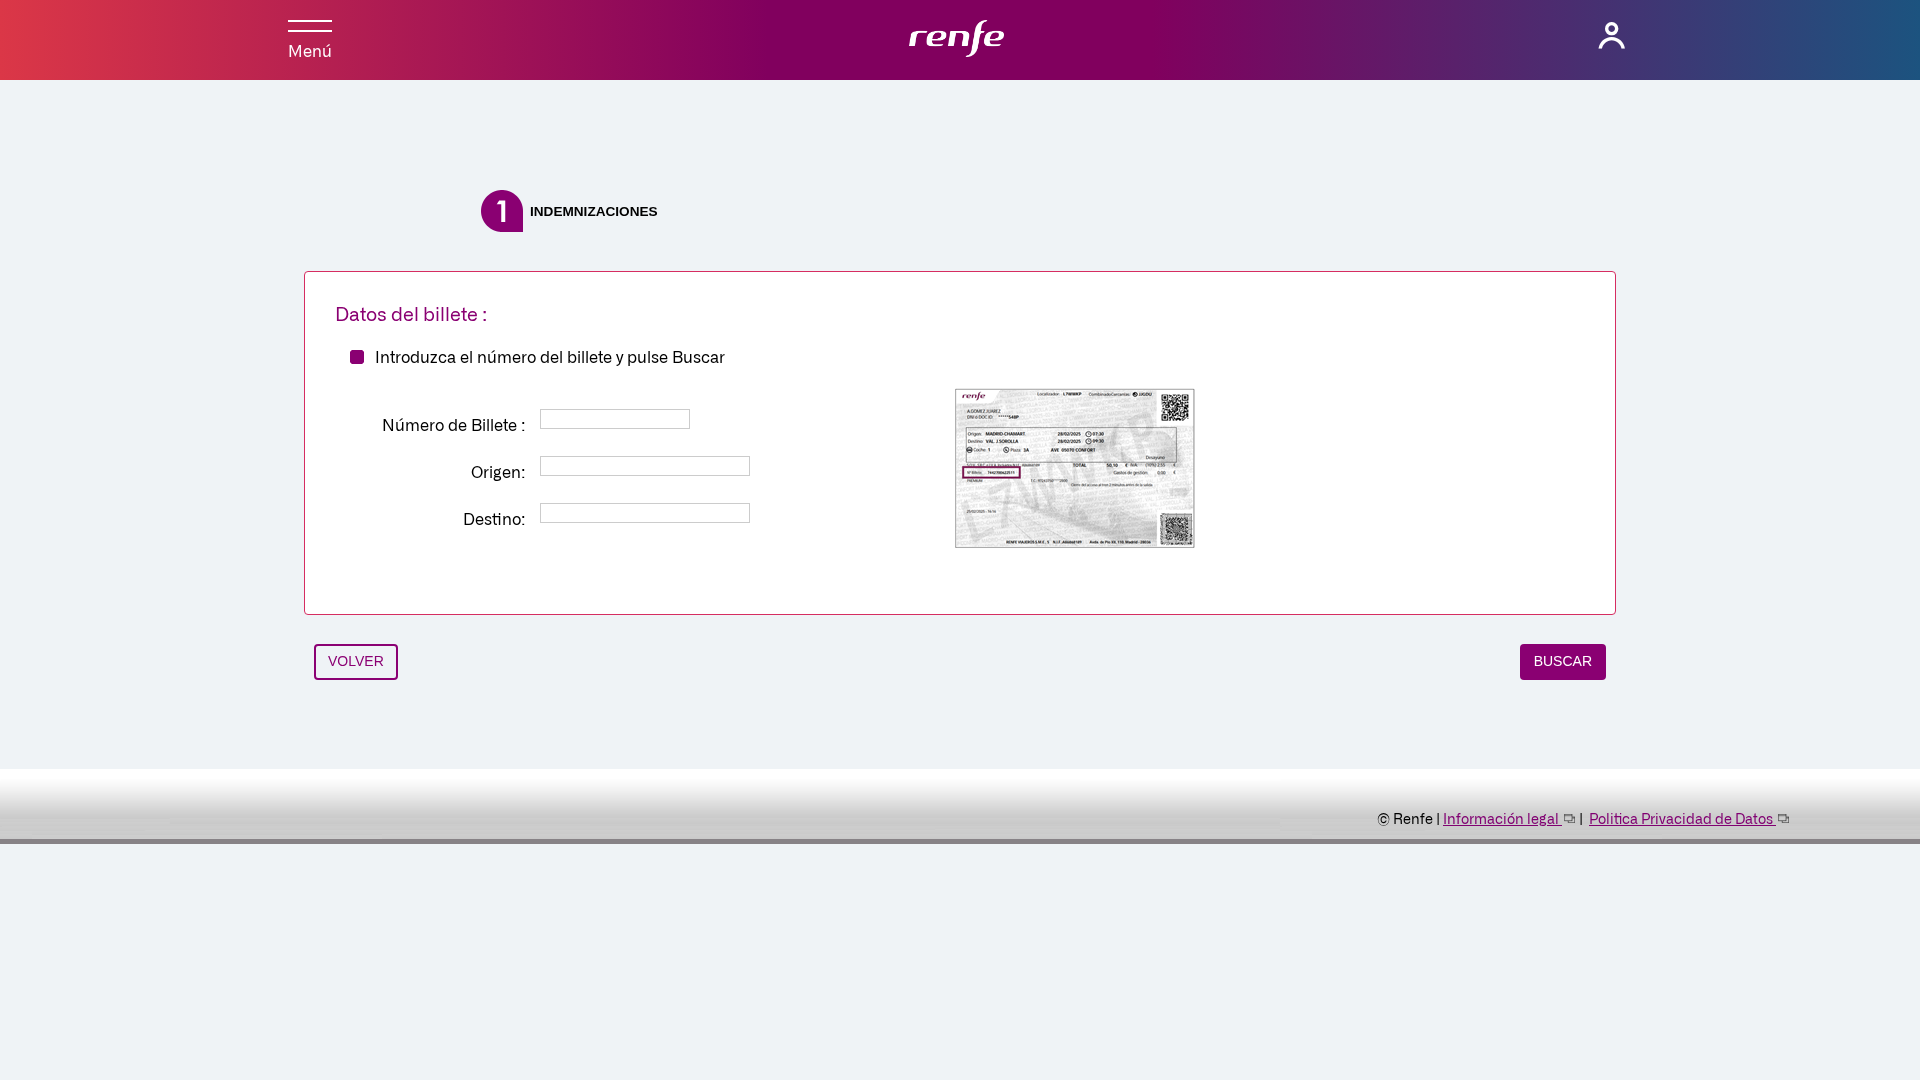The width and height of the screenshot is (1920, 1080).
Task: Click the external link icon after Información legal
Action: click(x=1569, y=819)
